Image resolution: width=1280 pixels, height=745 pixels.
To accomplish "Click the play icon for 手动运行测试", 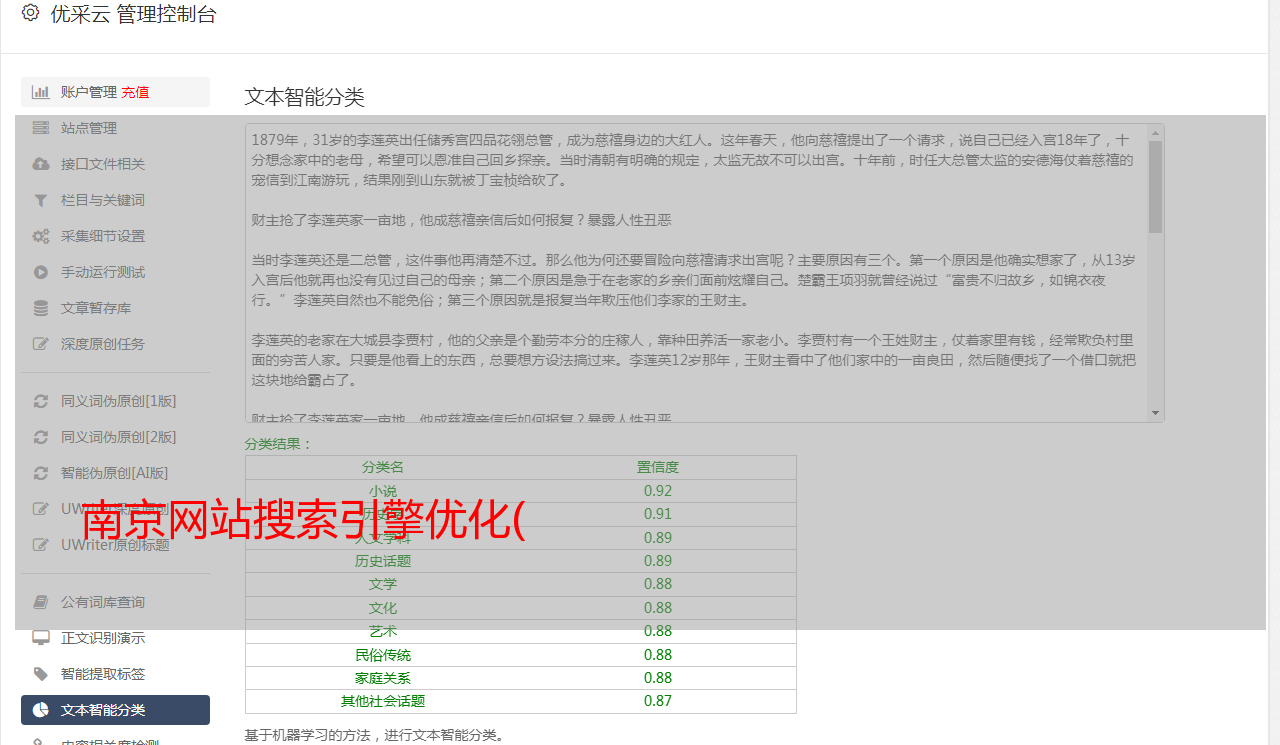I will point(40,272).
